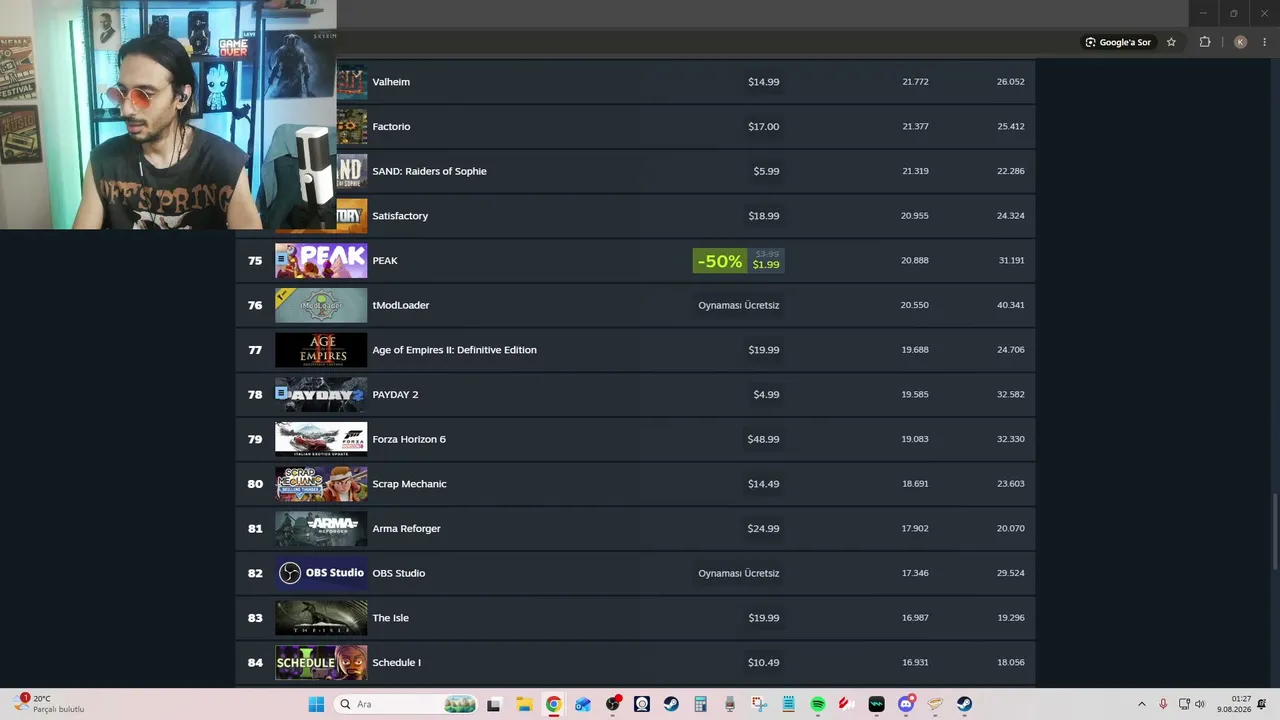Viewport: 1280px width, 720px height.
Task: Open the Valheim game title
Action: tap(391, 82)
